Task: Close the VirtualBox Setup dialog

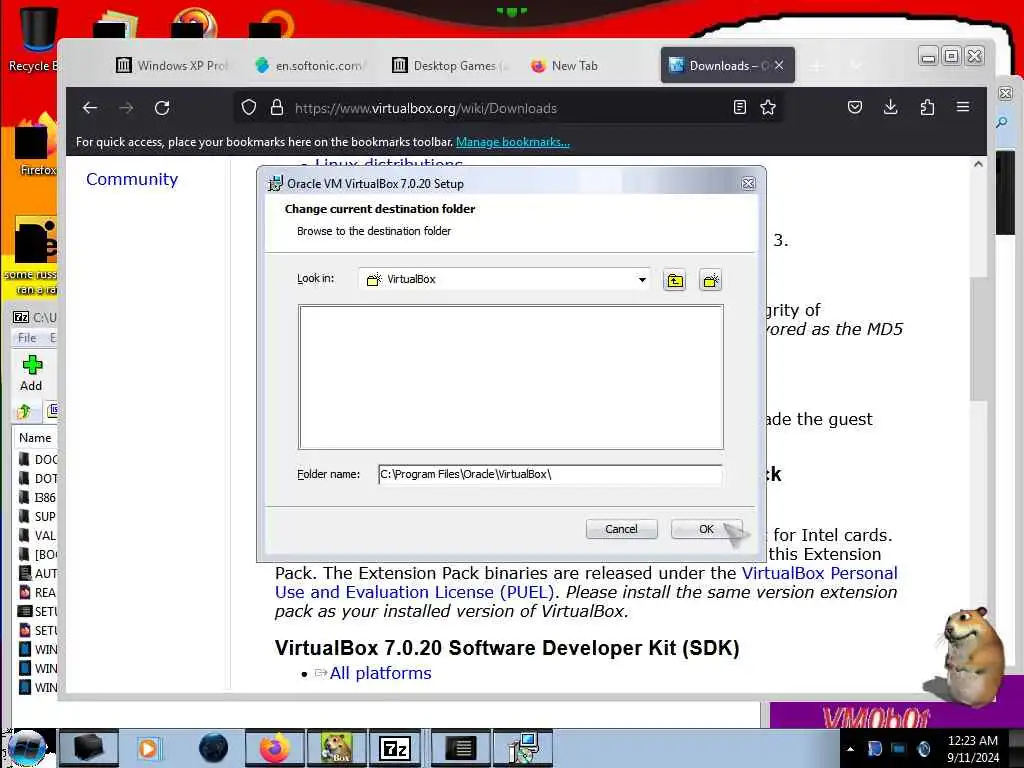Action: [748, 184]
